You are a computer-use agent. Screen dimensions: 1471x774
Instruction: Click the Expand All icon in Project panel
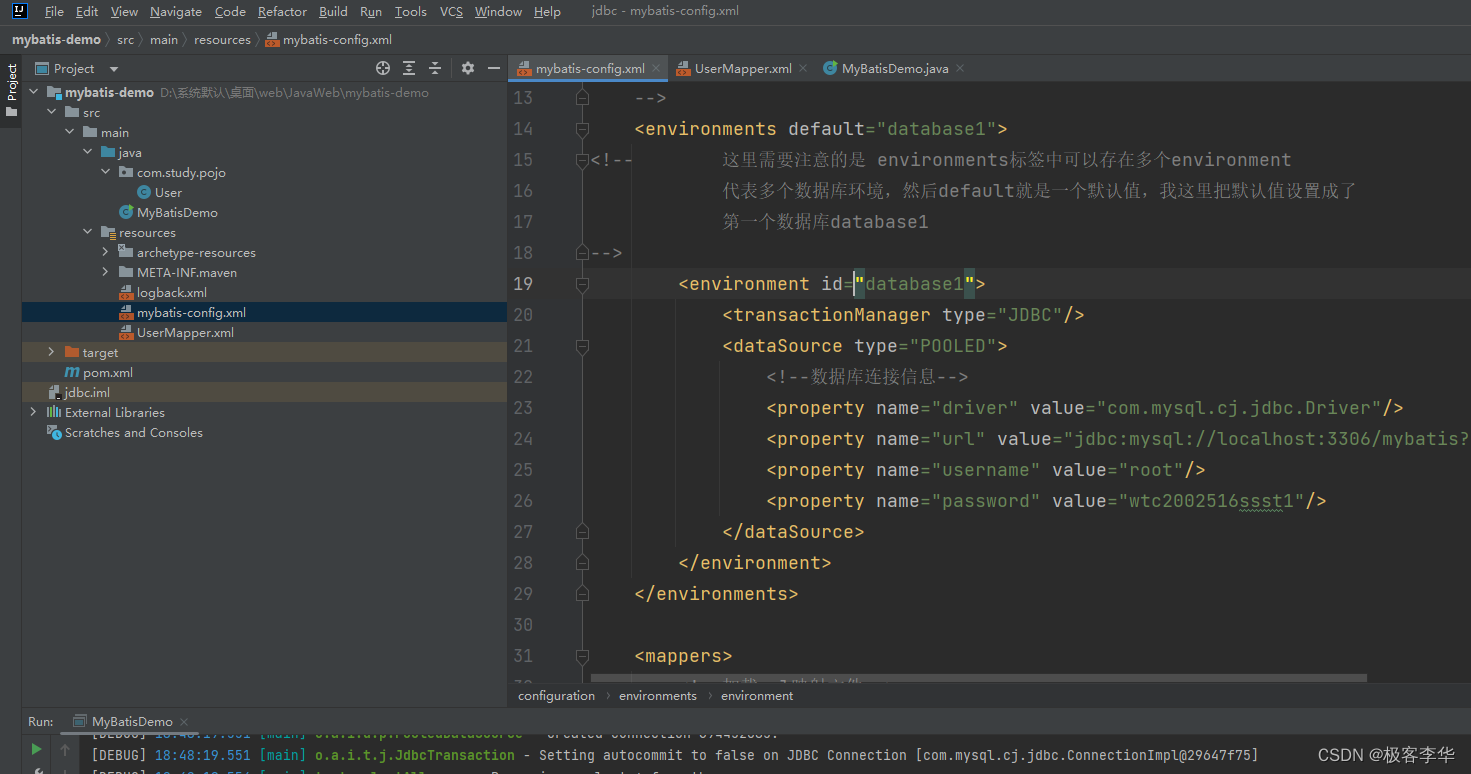pos(409,68)
